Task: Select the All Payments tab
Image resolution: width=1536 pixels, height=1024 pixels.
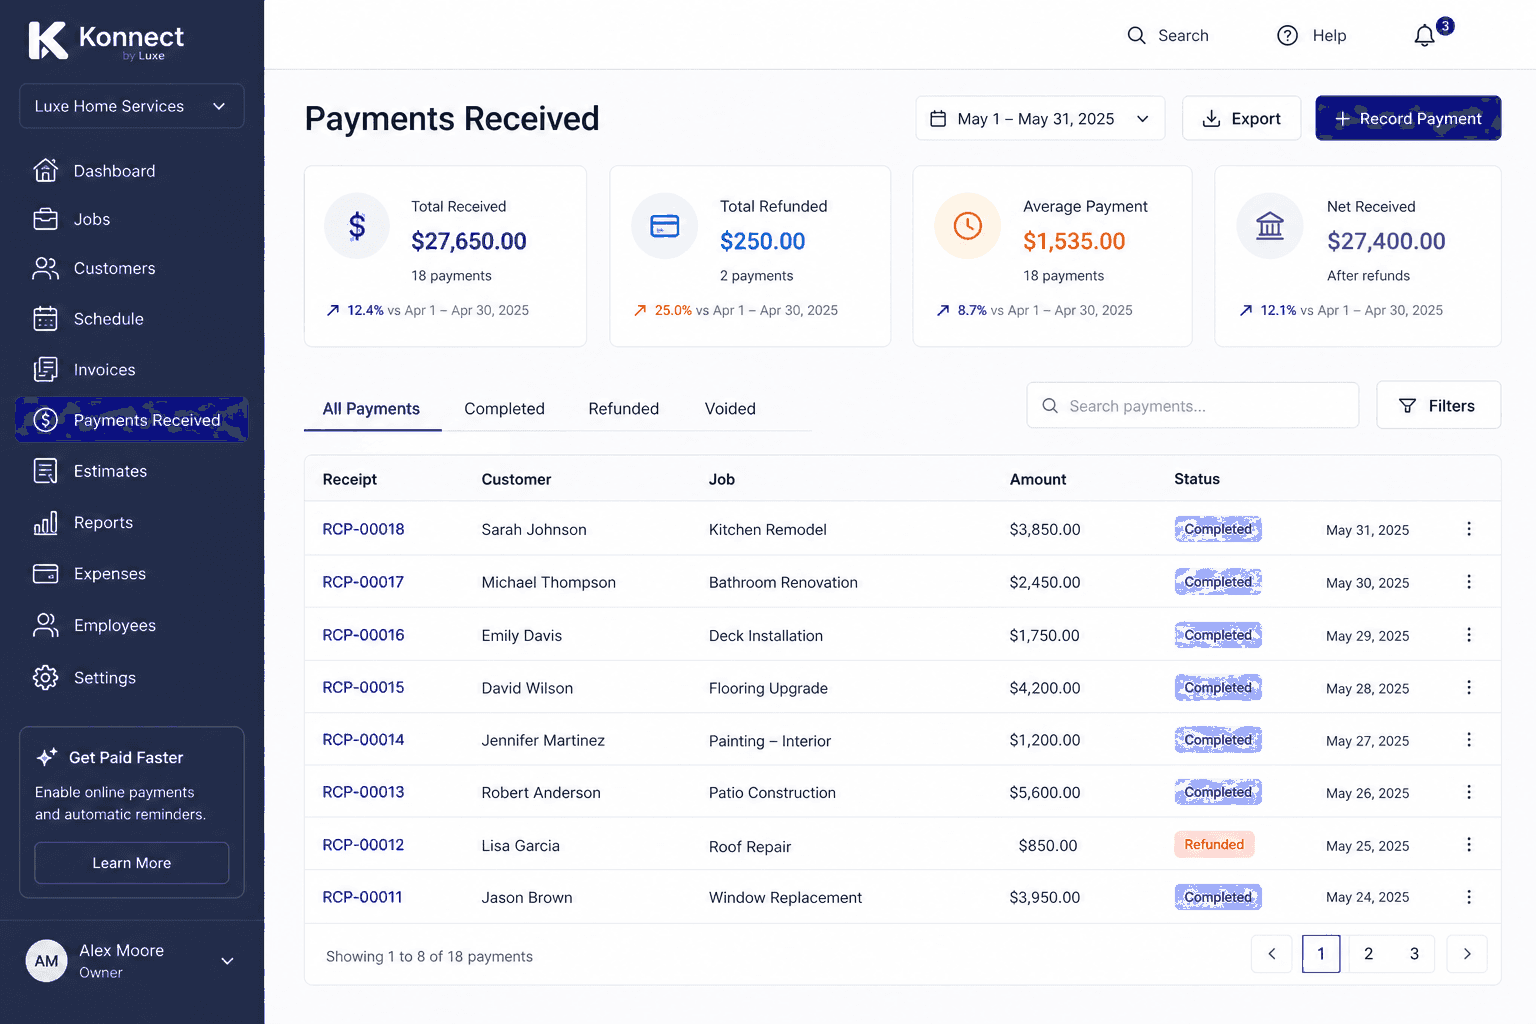Action: (x=371, y=409)
